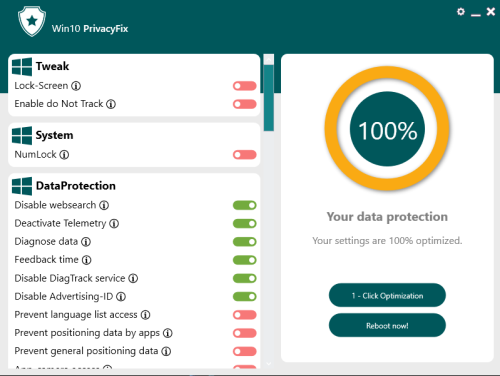Show info for Disable Advertising-ID
Viewport: 500px width, 376px height.
tap(121, 296)
